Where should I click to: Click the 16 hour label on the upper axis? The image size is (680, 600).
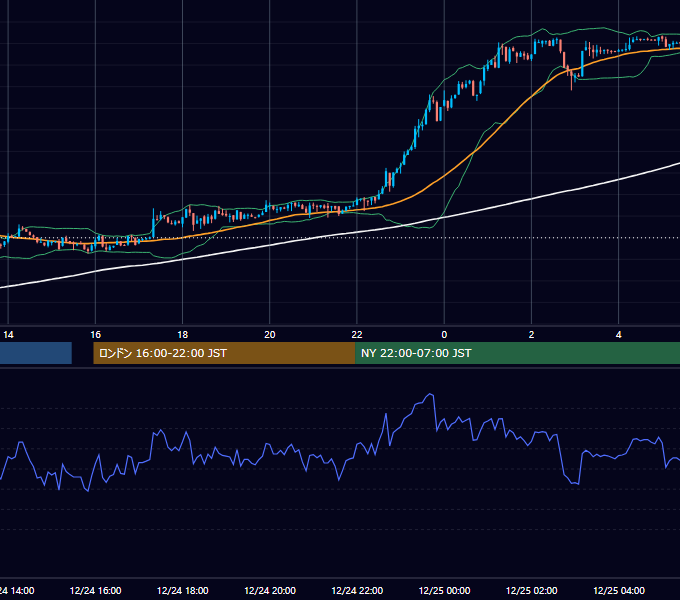95,335
